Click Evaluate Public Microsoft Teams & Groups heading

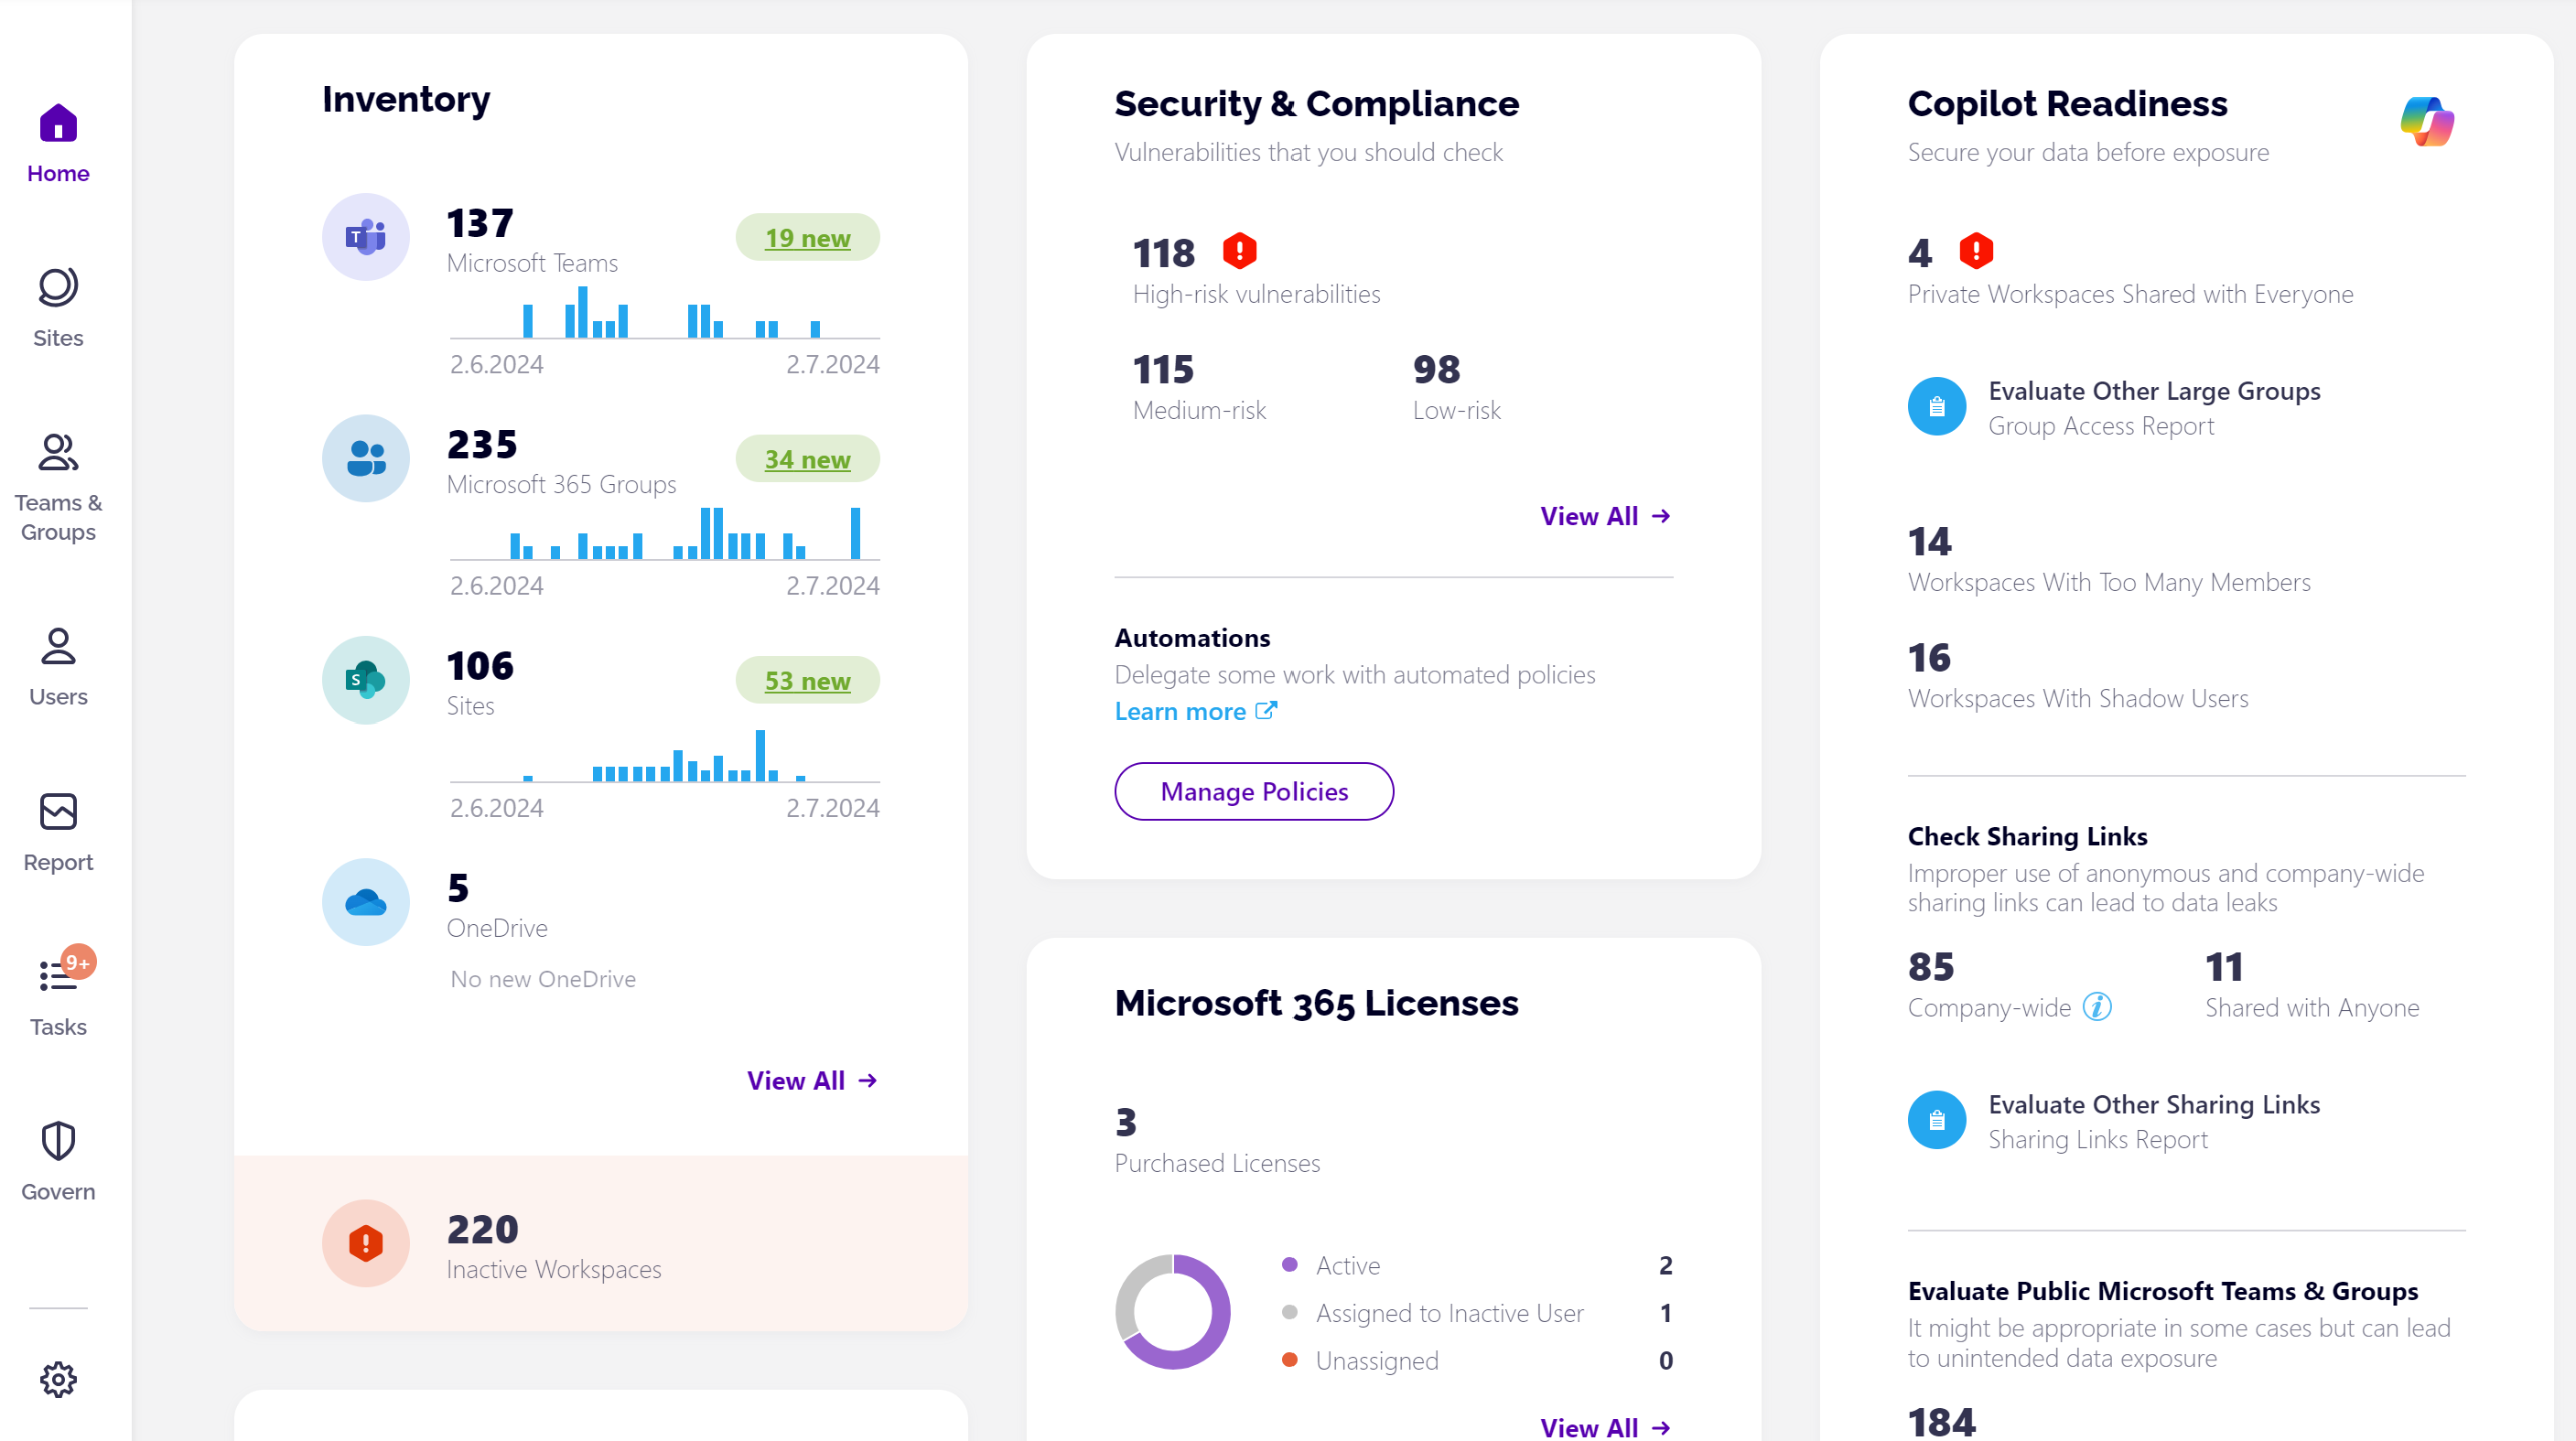2163,1290
